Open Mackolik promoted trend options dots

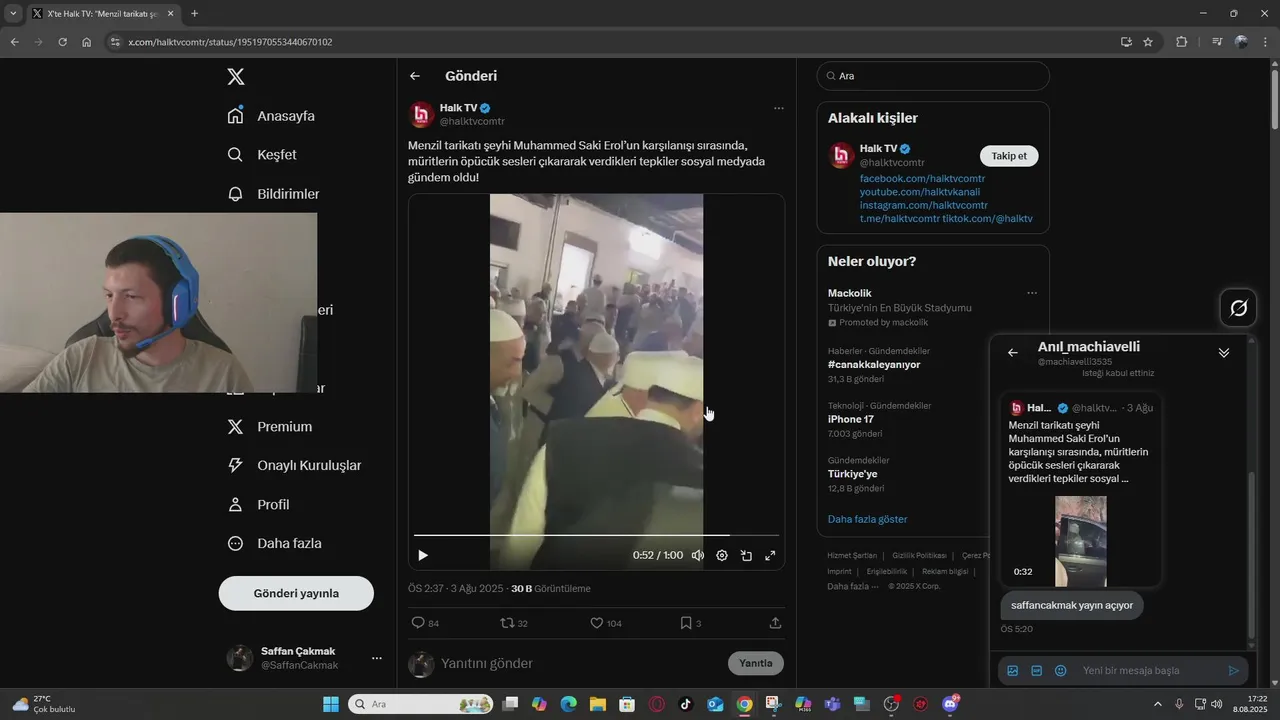[x=1032, y=293]
